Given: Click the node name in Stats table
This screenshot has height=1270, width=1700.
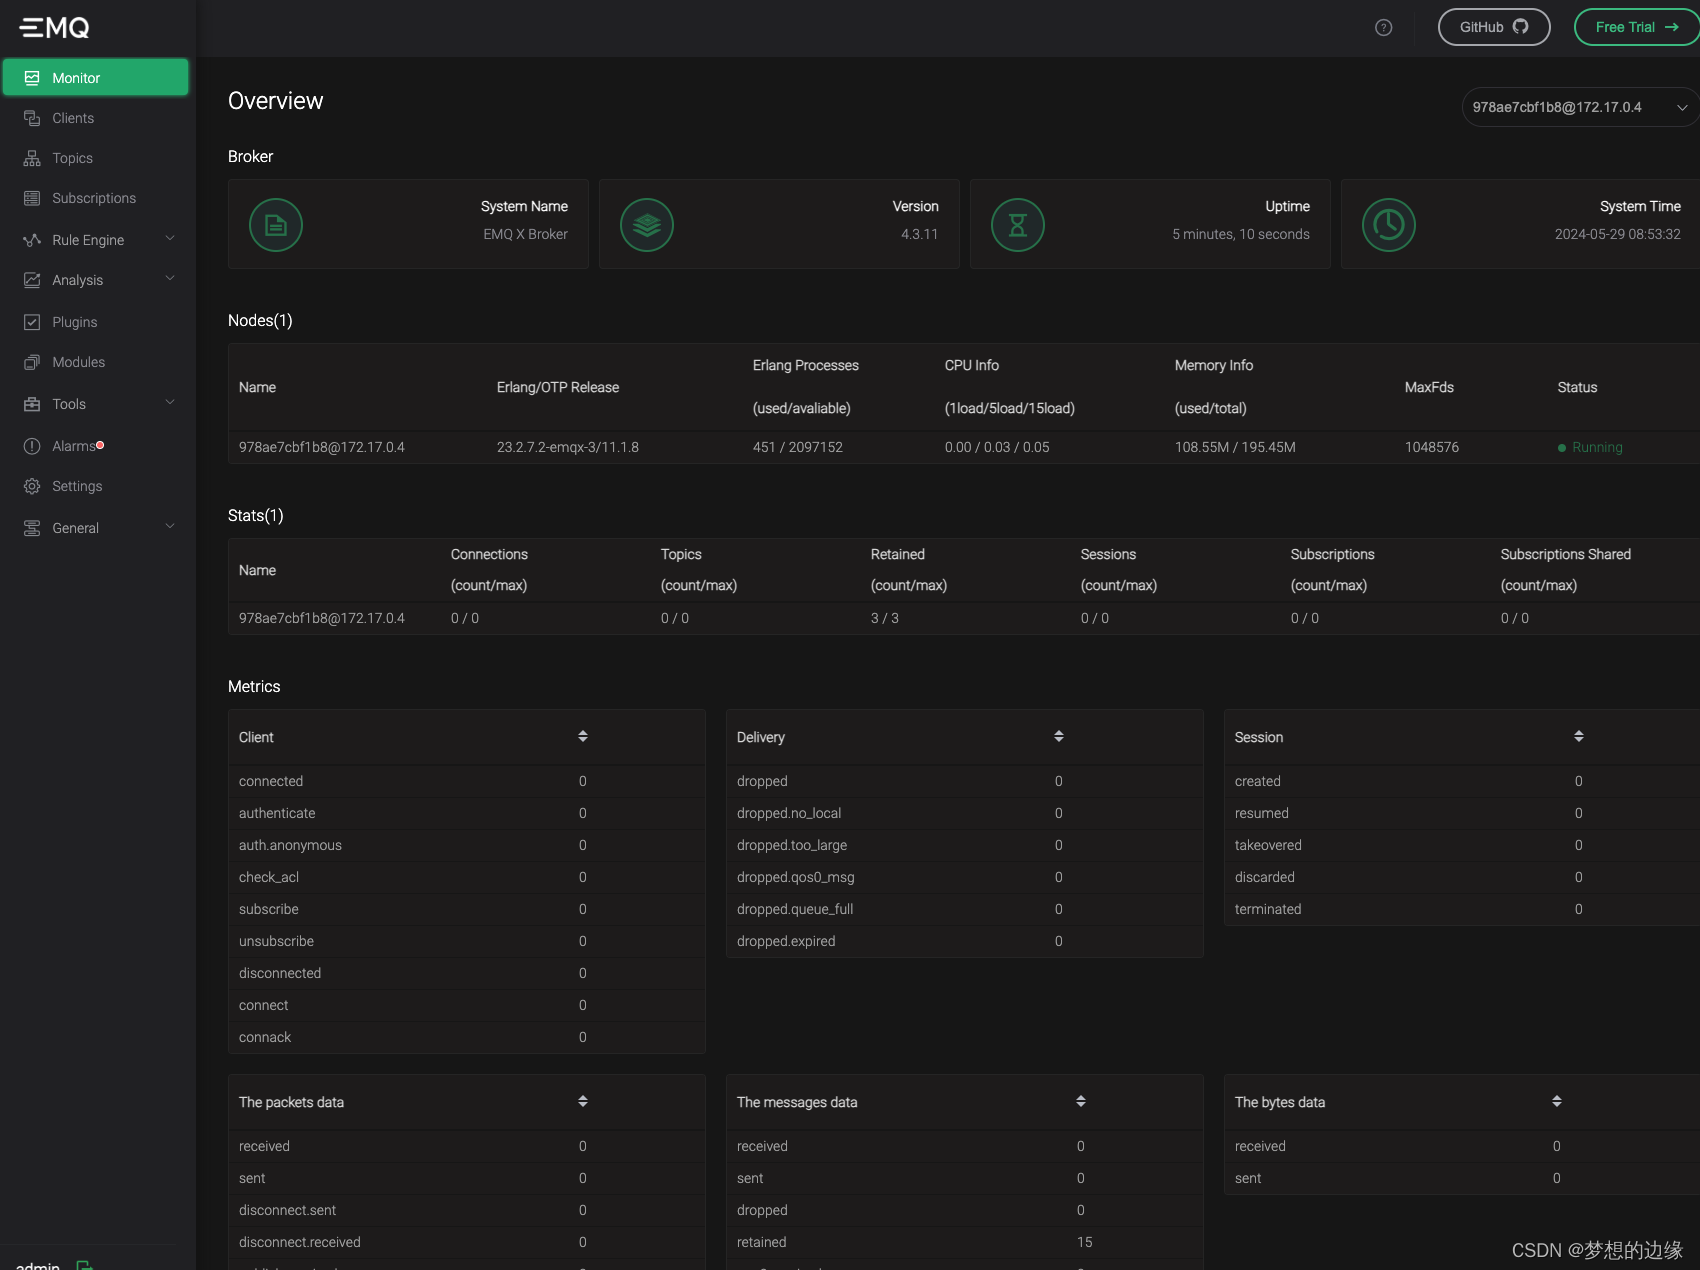Looking at the screenshot, I should pyautogui.click(x=322, y=618).
